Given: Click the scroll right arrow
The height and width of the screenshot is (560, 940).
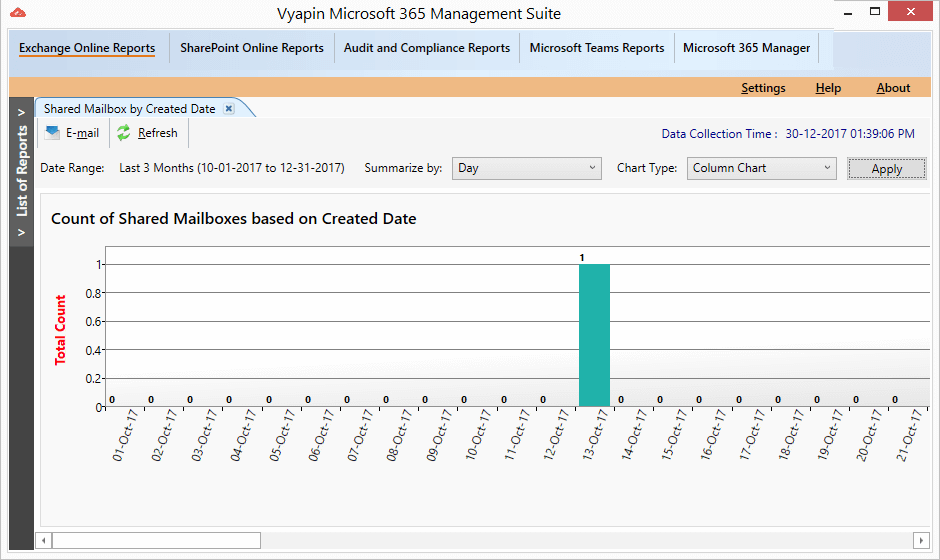Looking at the screenshot, I should click(921, 540).
